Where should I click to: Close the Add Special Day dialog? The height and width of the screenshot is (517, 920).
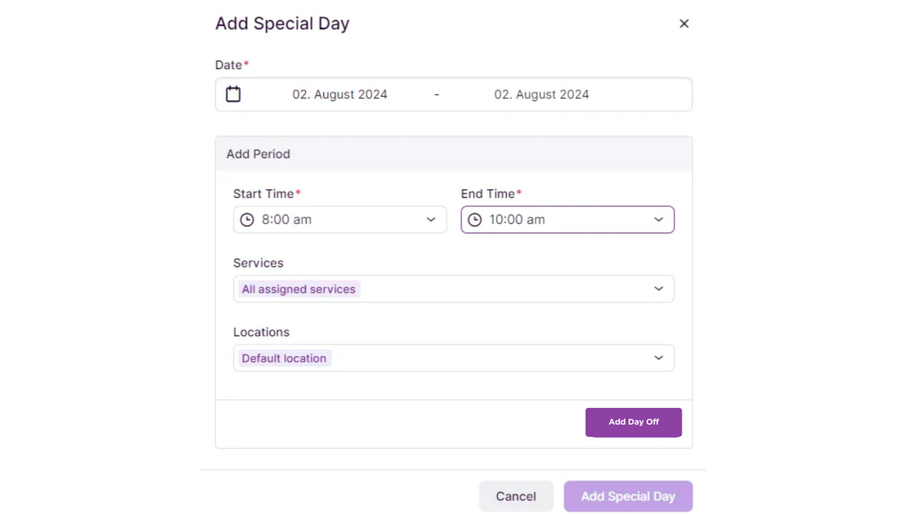(x=684, y=24)
